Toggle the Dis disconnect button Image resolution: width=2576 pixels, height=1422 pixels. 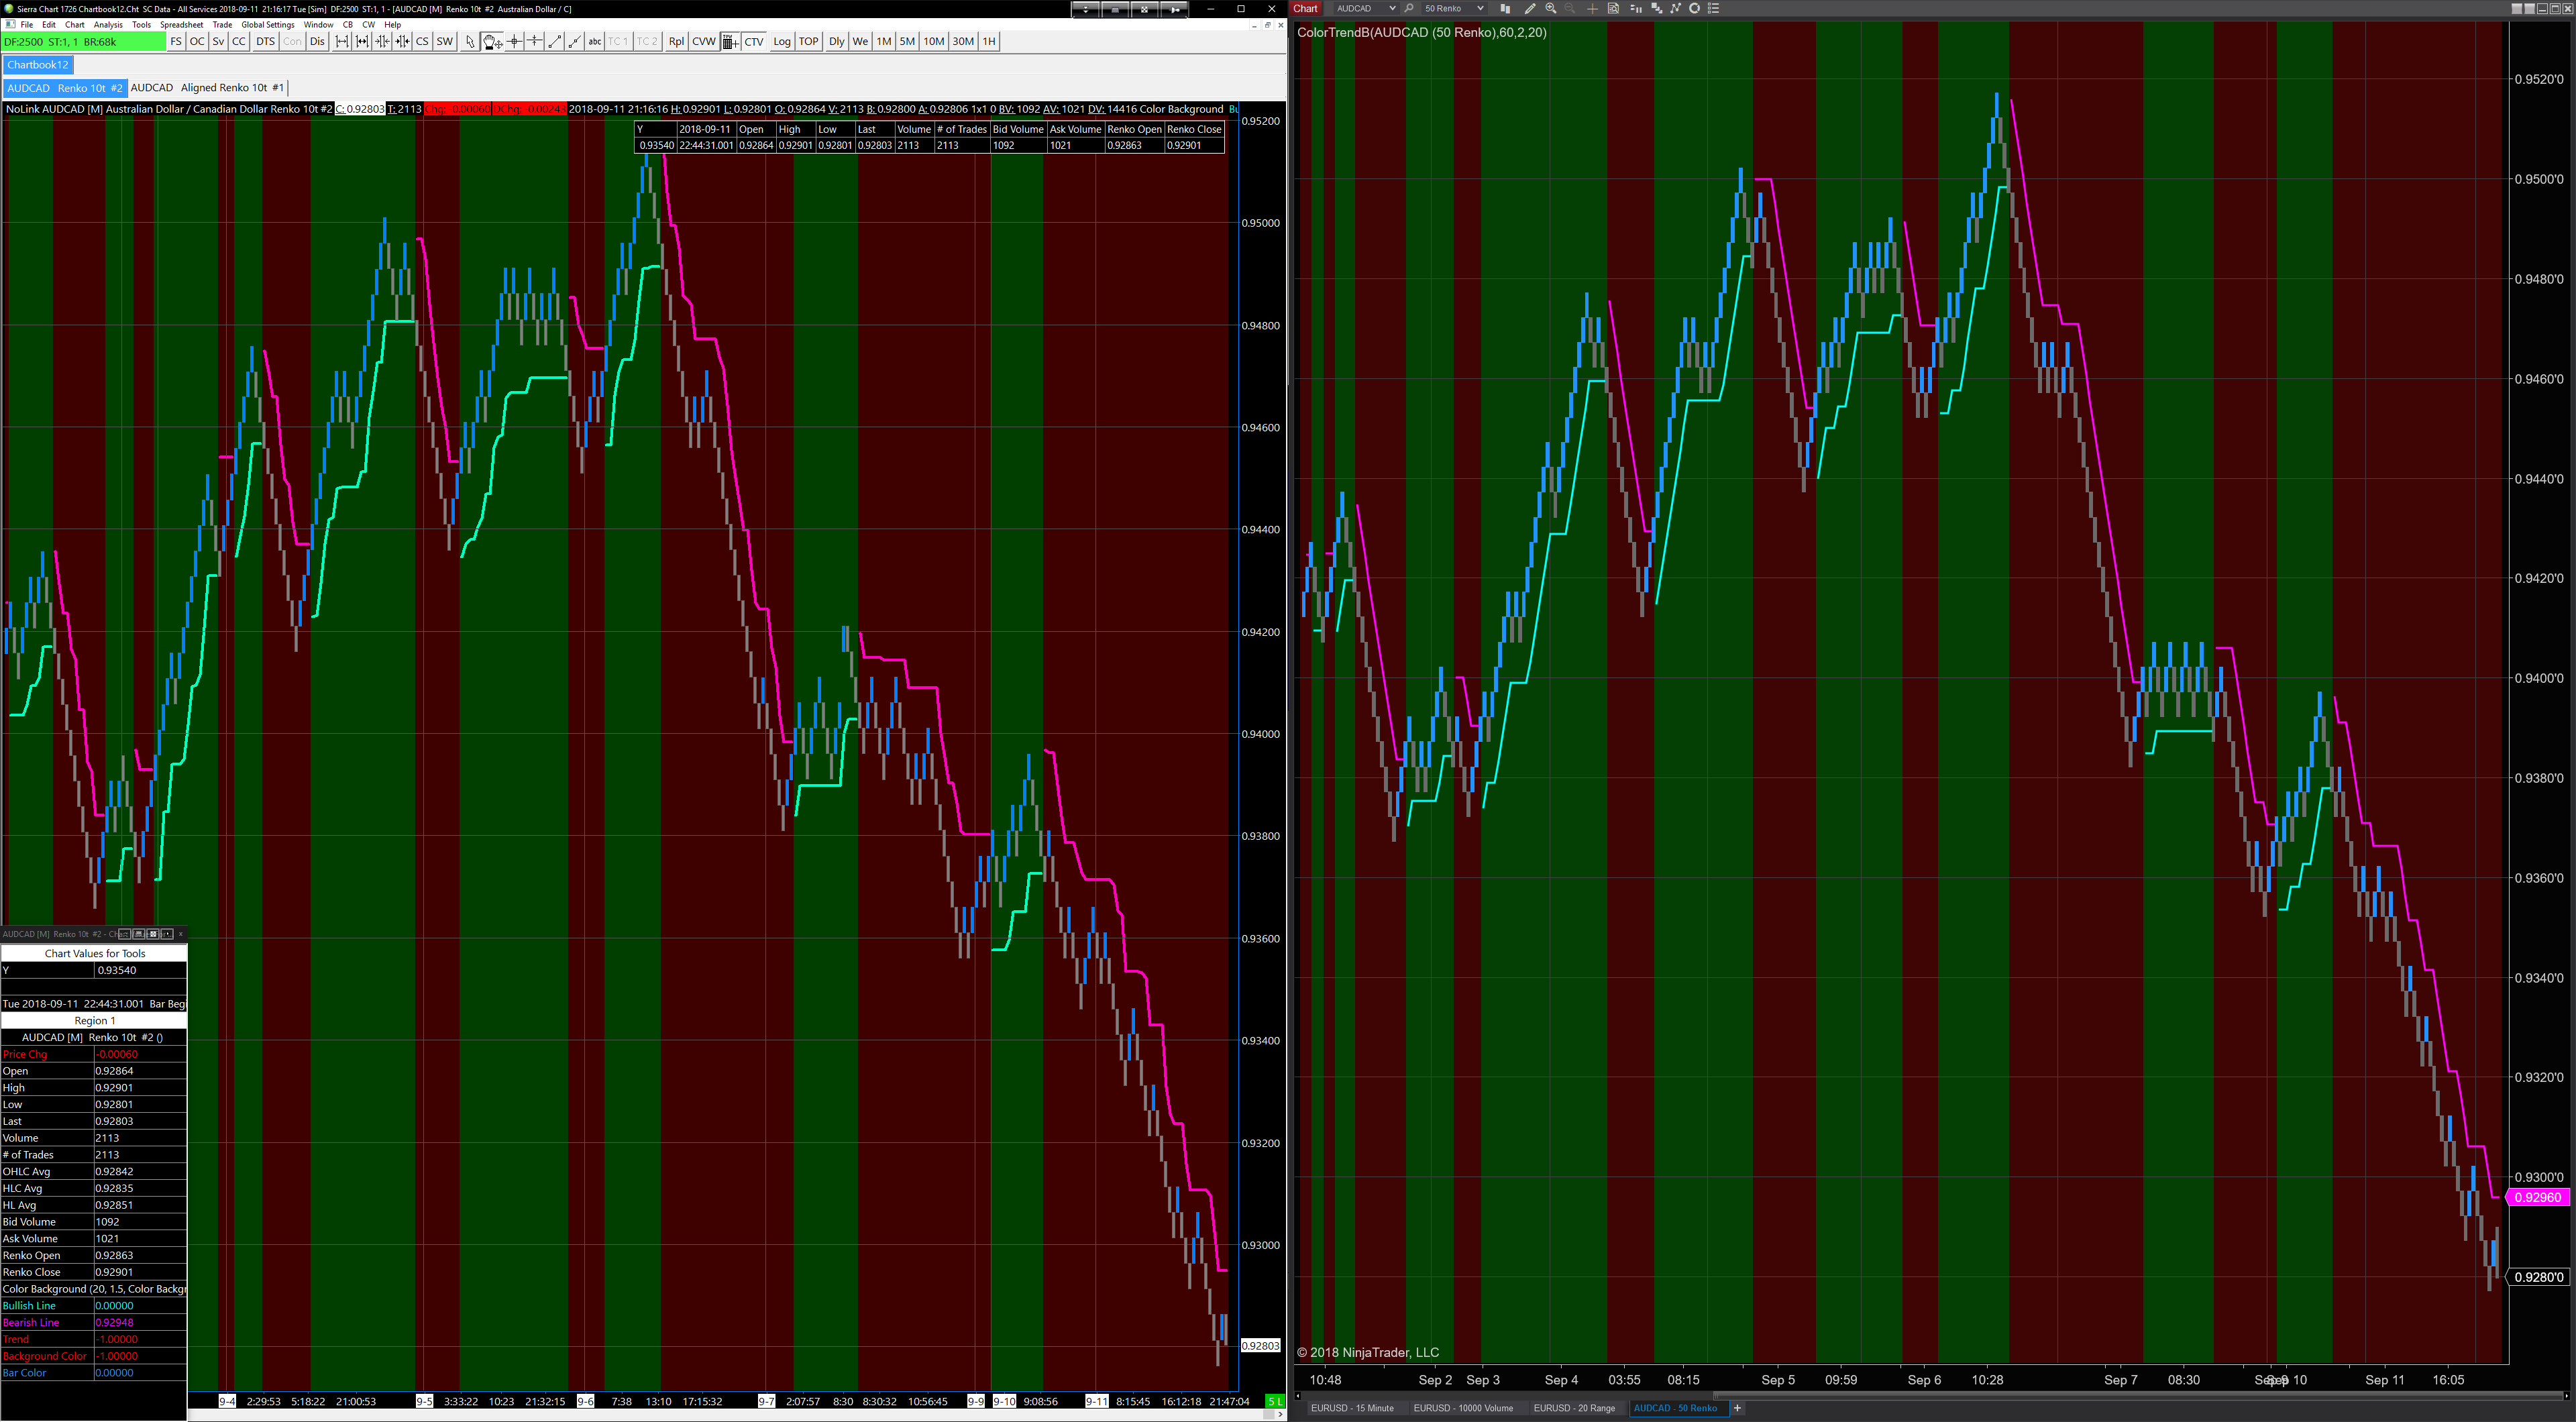coord(317,41)
